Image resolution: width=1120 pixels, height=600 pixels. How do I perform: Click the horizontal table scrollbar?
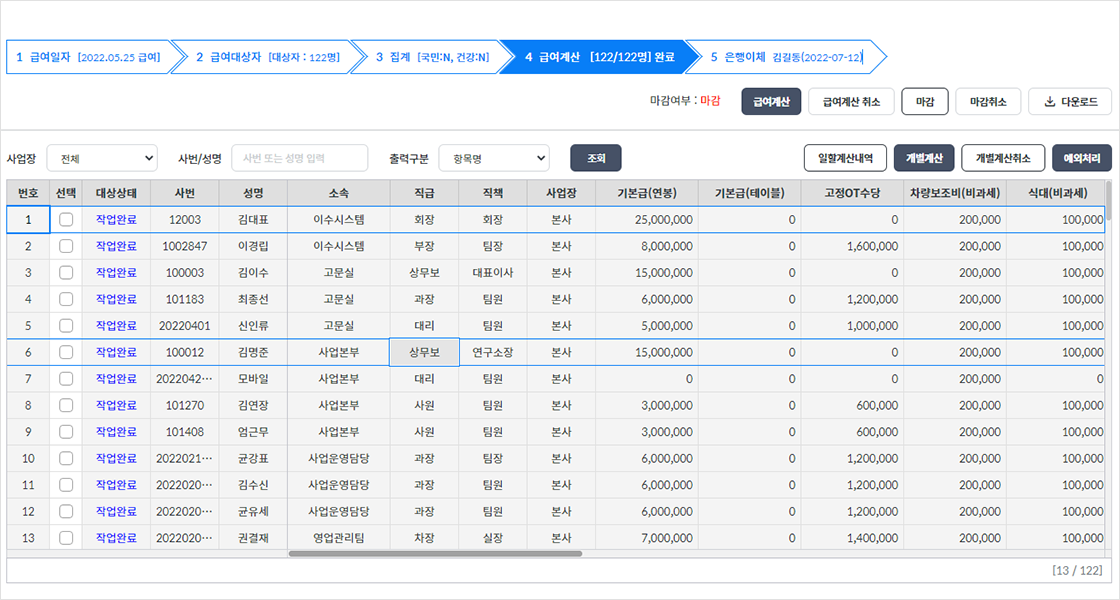(436, 554)
